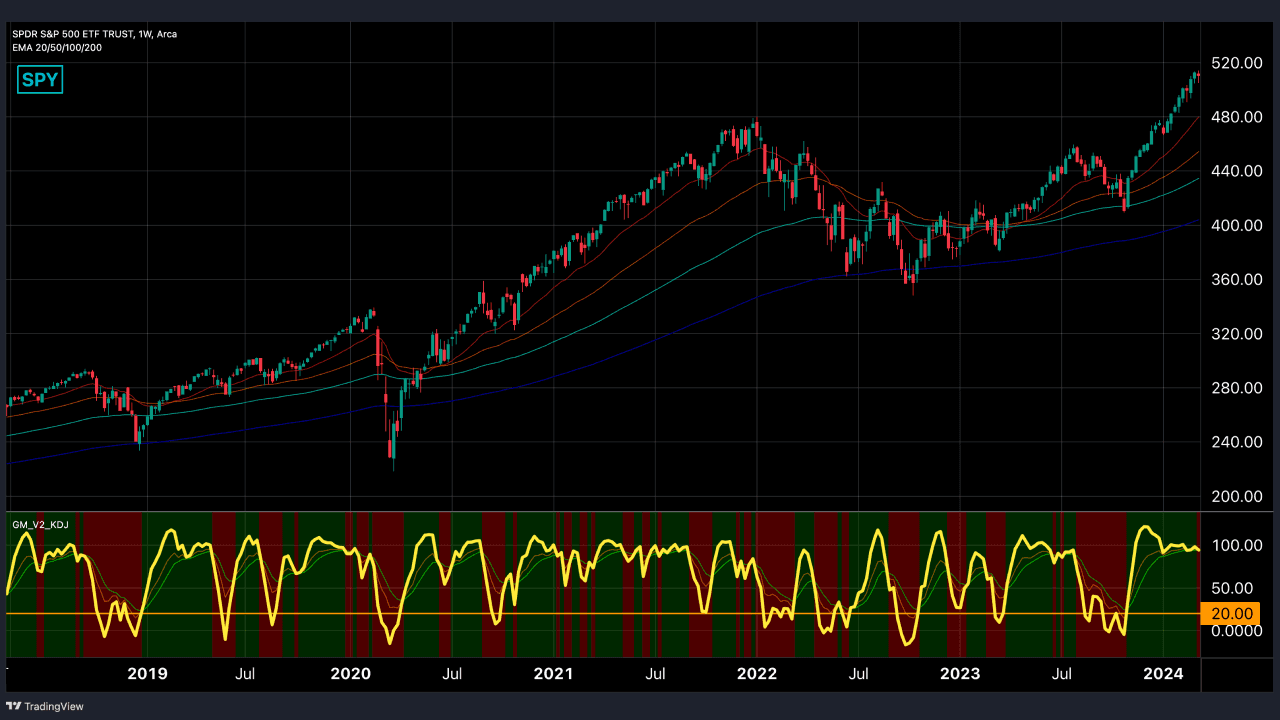Click the SPY ticker badge
The height and width of the screenshot is (720, 1280).
coord(40,80)
